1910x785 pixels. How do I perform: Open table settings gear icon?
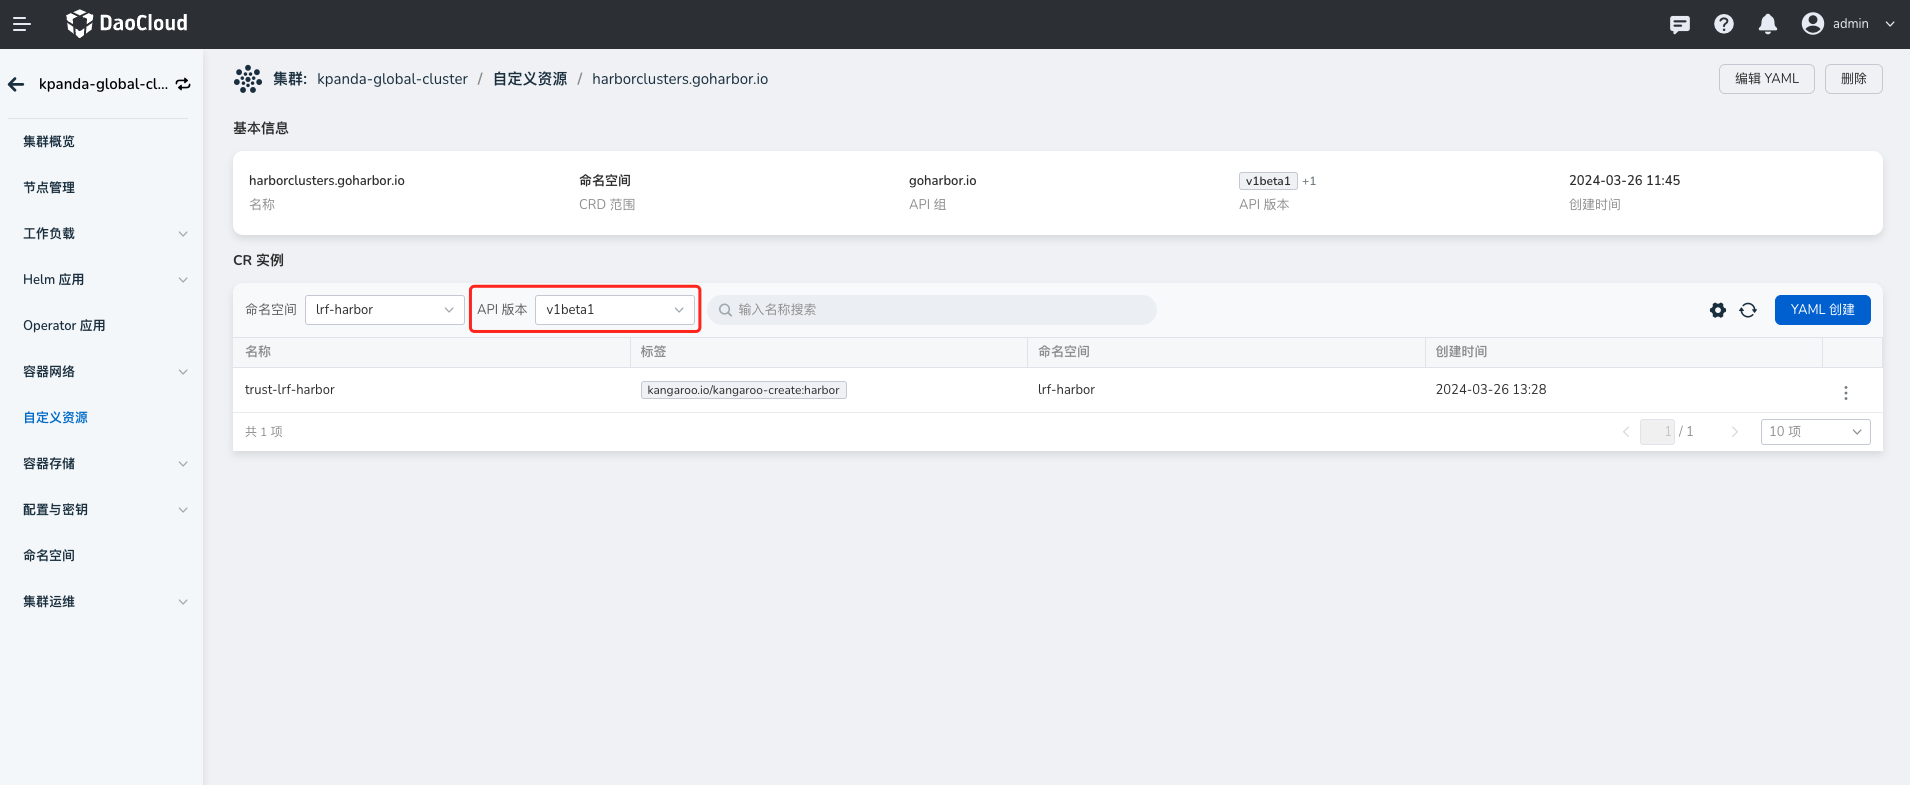pyautogui.click(x=1718, y=310)
